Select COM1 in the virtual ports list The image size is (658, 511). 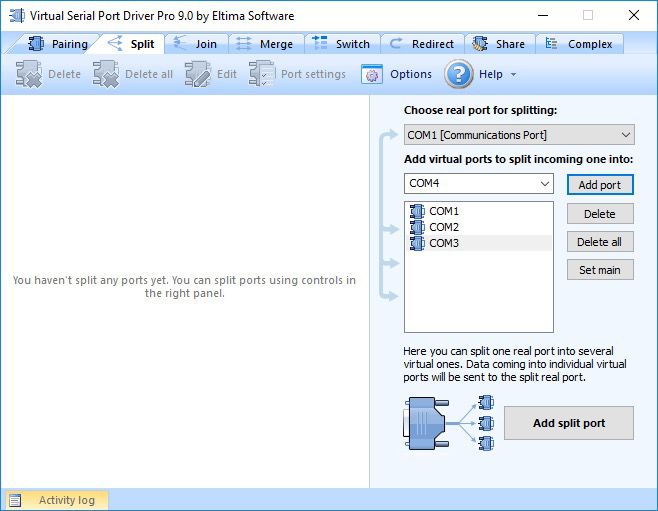click(479, 211)
